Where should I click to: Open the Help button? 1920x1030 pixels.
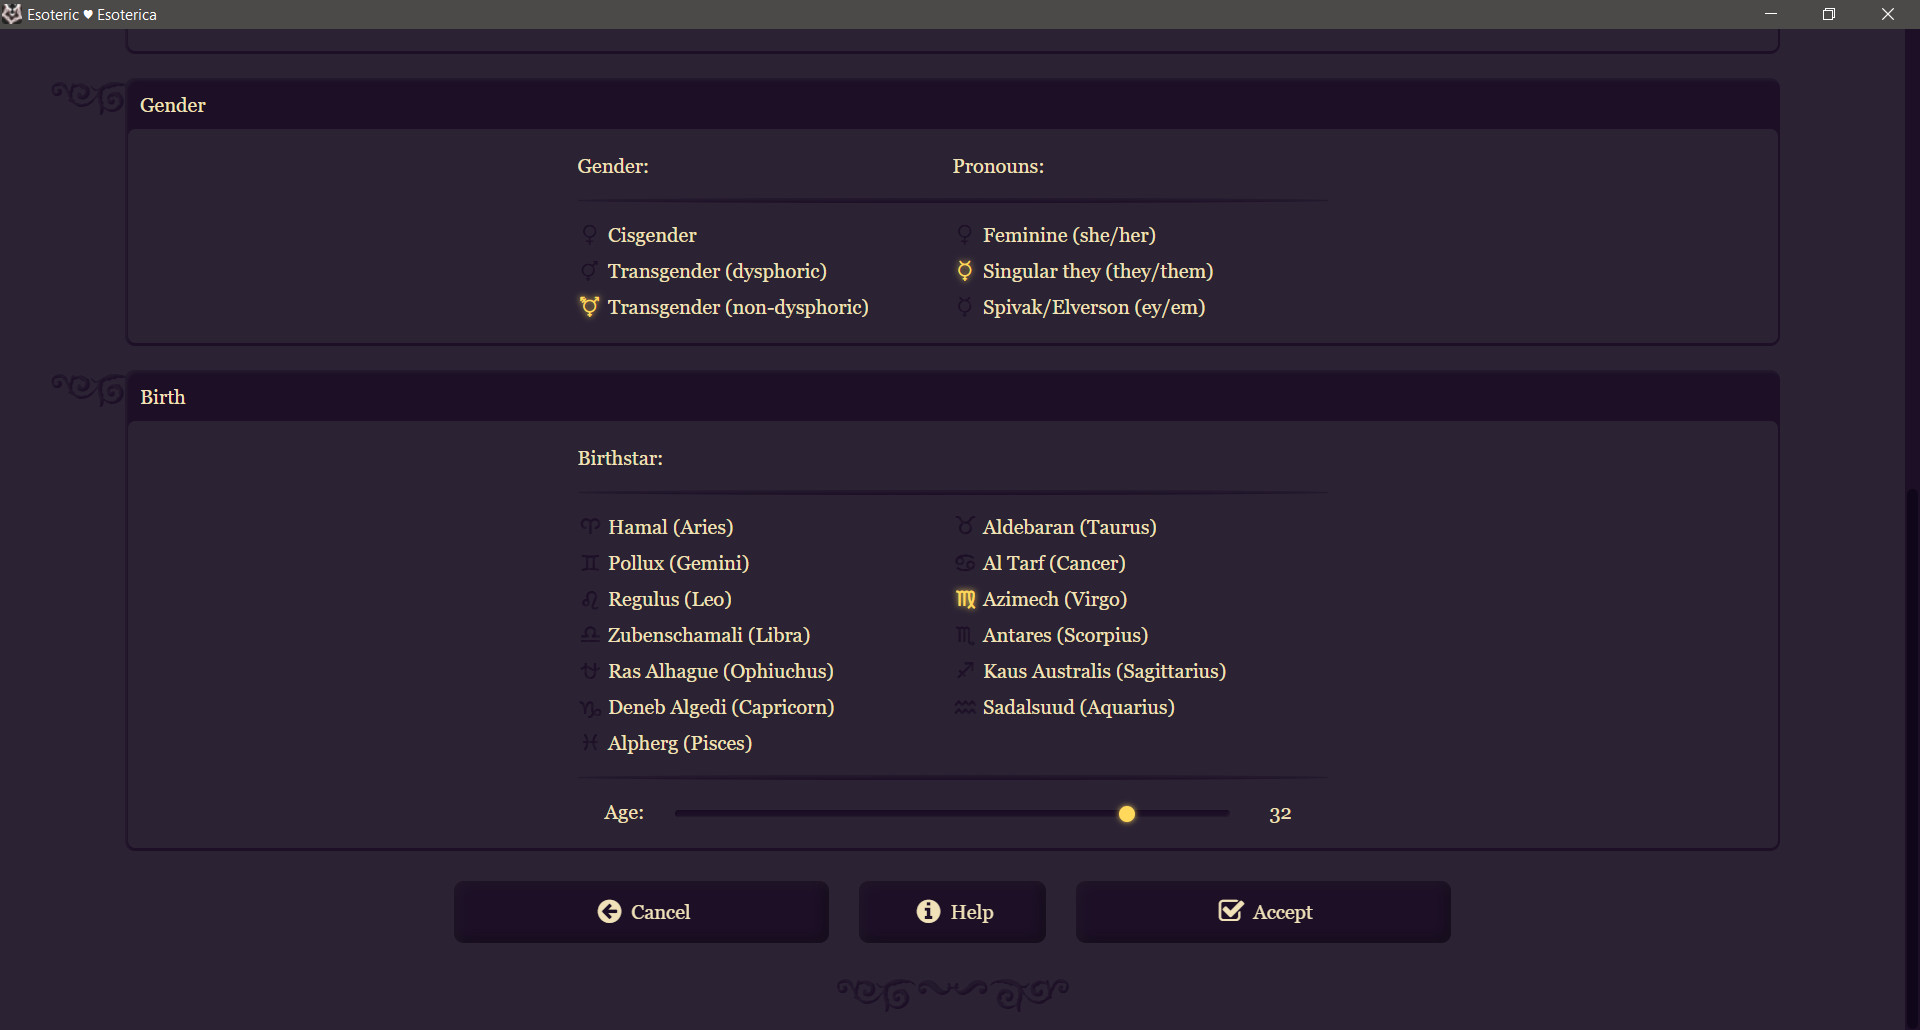(x=952, y=911)
